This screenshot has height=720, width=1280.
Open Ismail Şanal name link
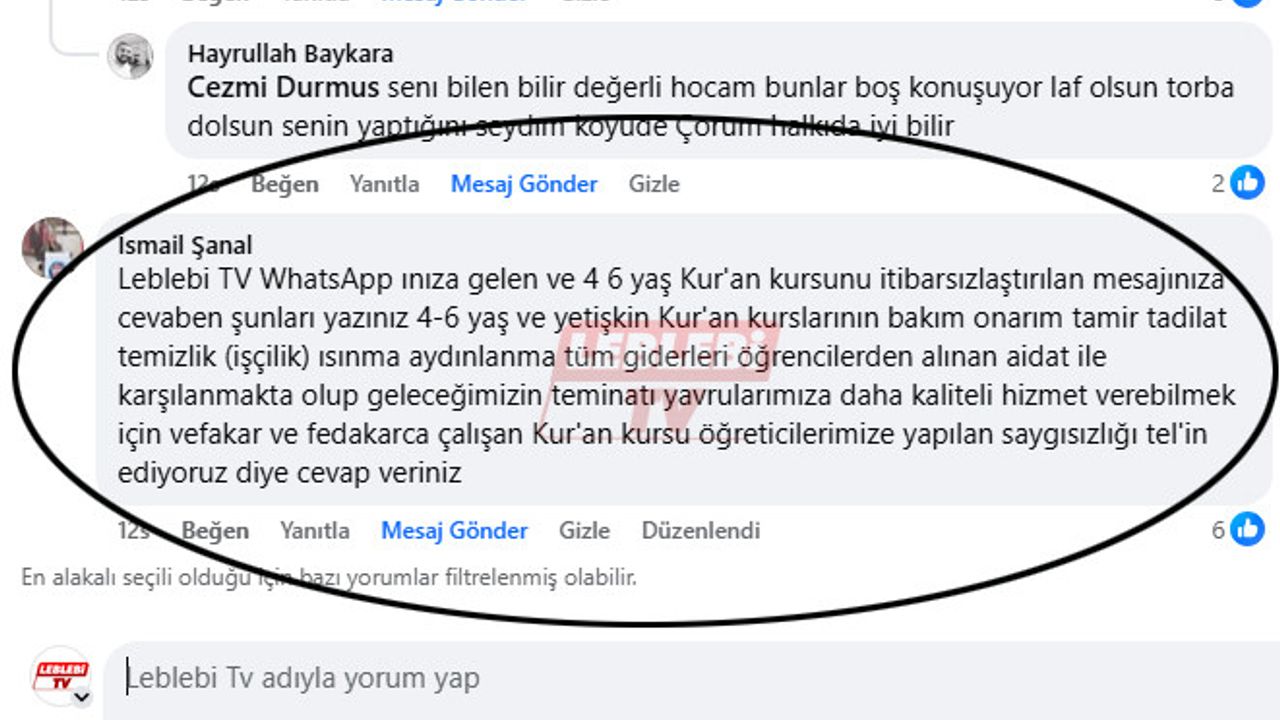click(x=185, y=245)
